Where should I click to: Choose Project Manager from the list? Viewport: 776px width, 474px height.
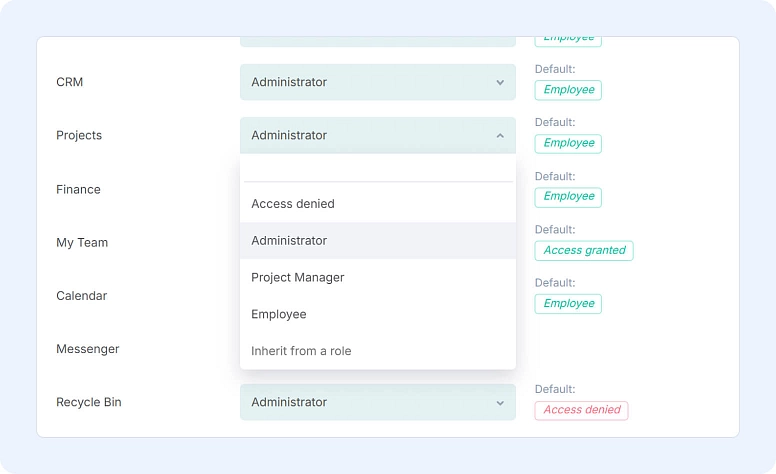tap(298, 278)
